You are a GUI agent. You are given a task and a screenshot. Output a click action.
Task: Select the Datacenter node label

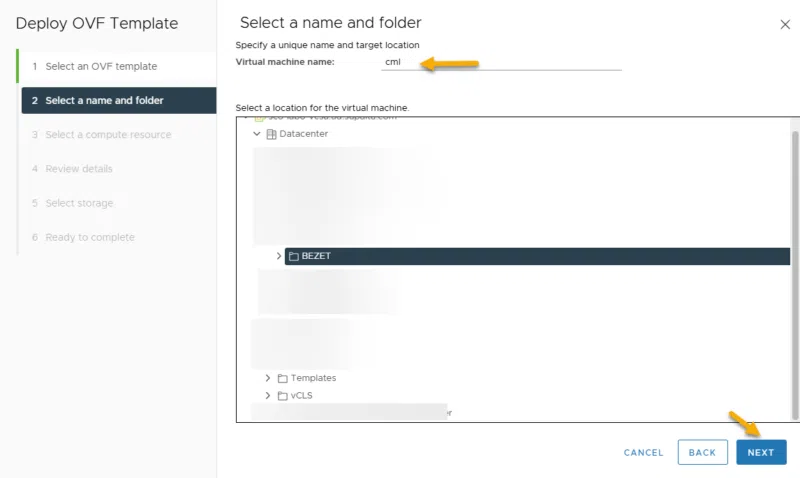coord(304,134)
